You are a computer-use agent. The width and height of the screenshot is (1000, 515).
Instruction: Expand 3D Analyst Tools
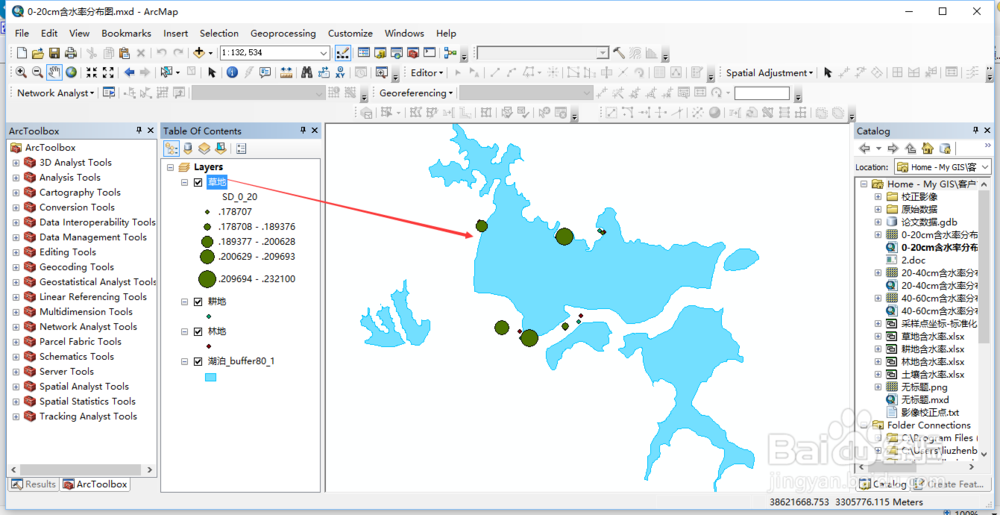16,163
